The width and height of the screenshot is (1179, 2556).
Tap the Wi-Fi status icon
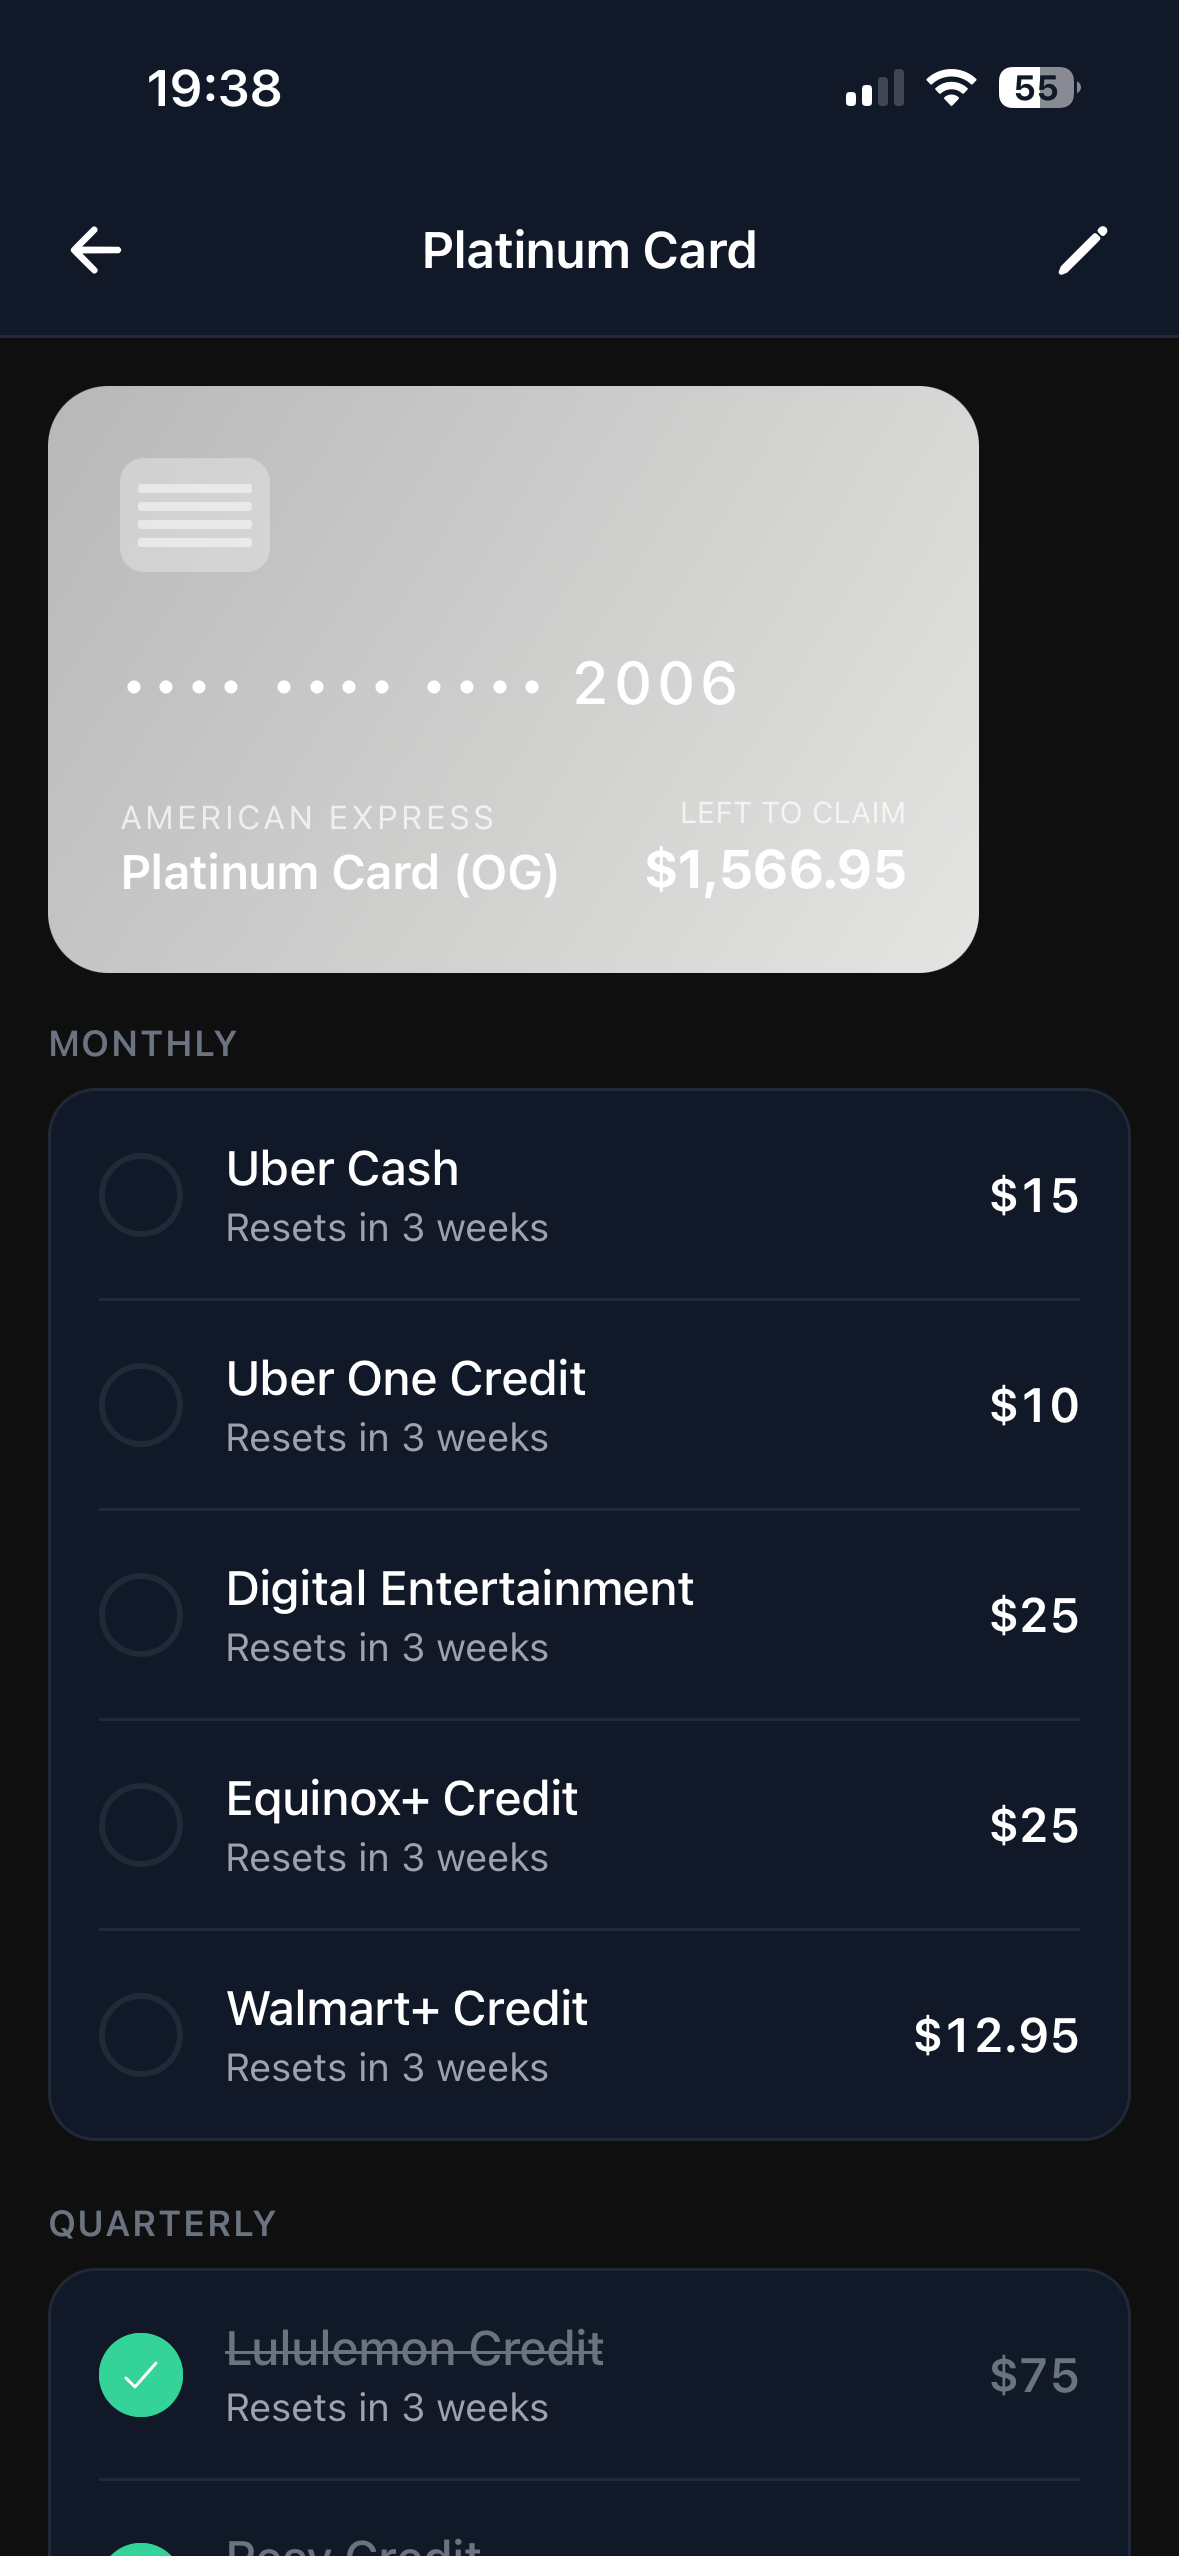[x=951, y=88]
